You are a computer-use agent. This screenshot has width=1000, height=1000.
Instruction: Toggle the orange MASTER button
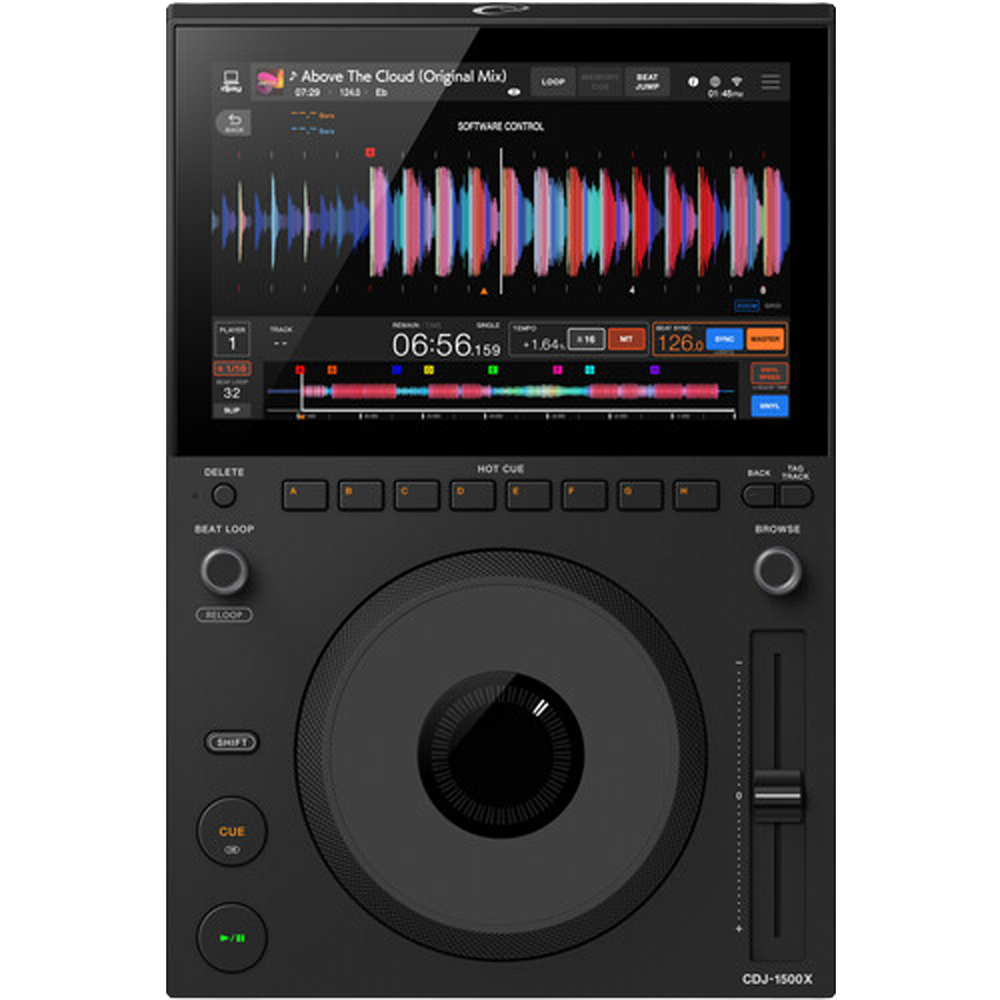point(765,339)
